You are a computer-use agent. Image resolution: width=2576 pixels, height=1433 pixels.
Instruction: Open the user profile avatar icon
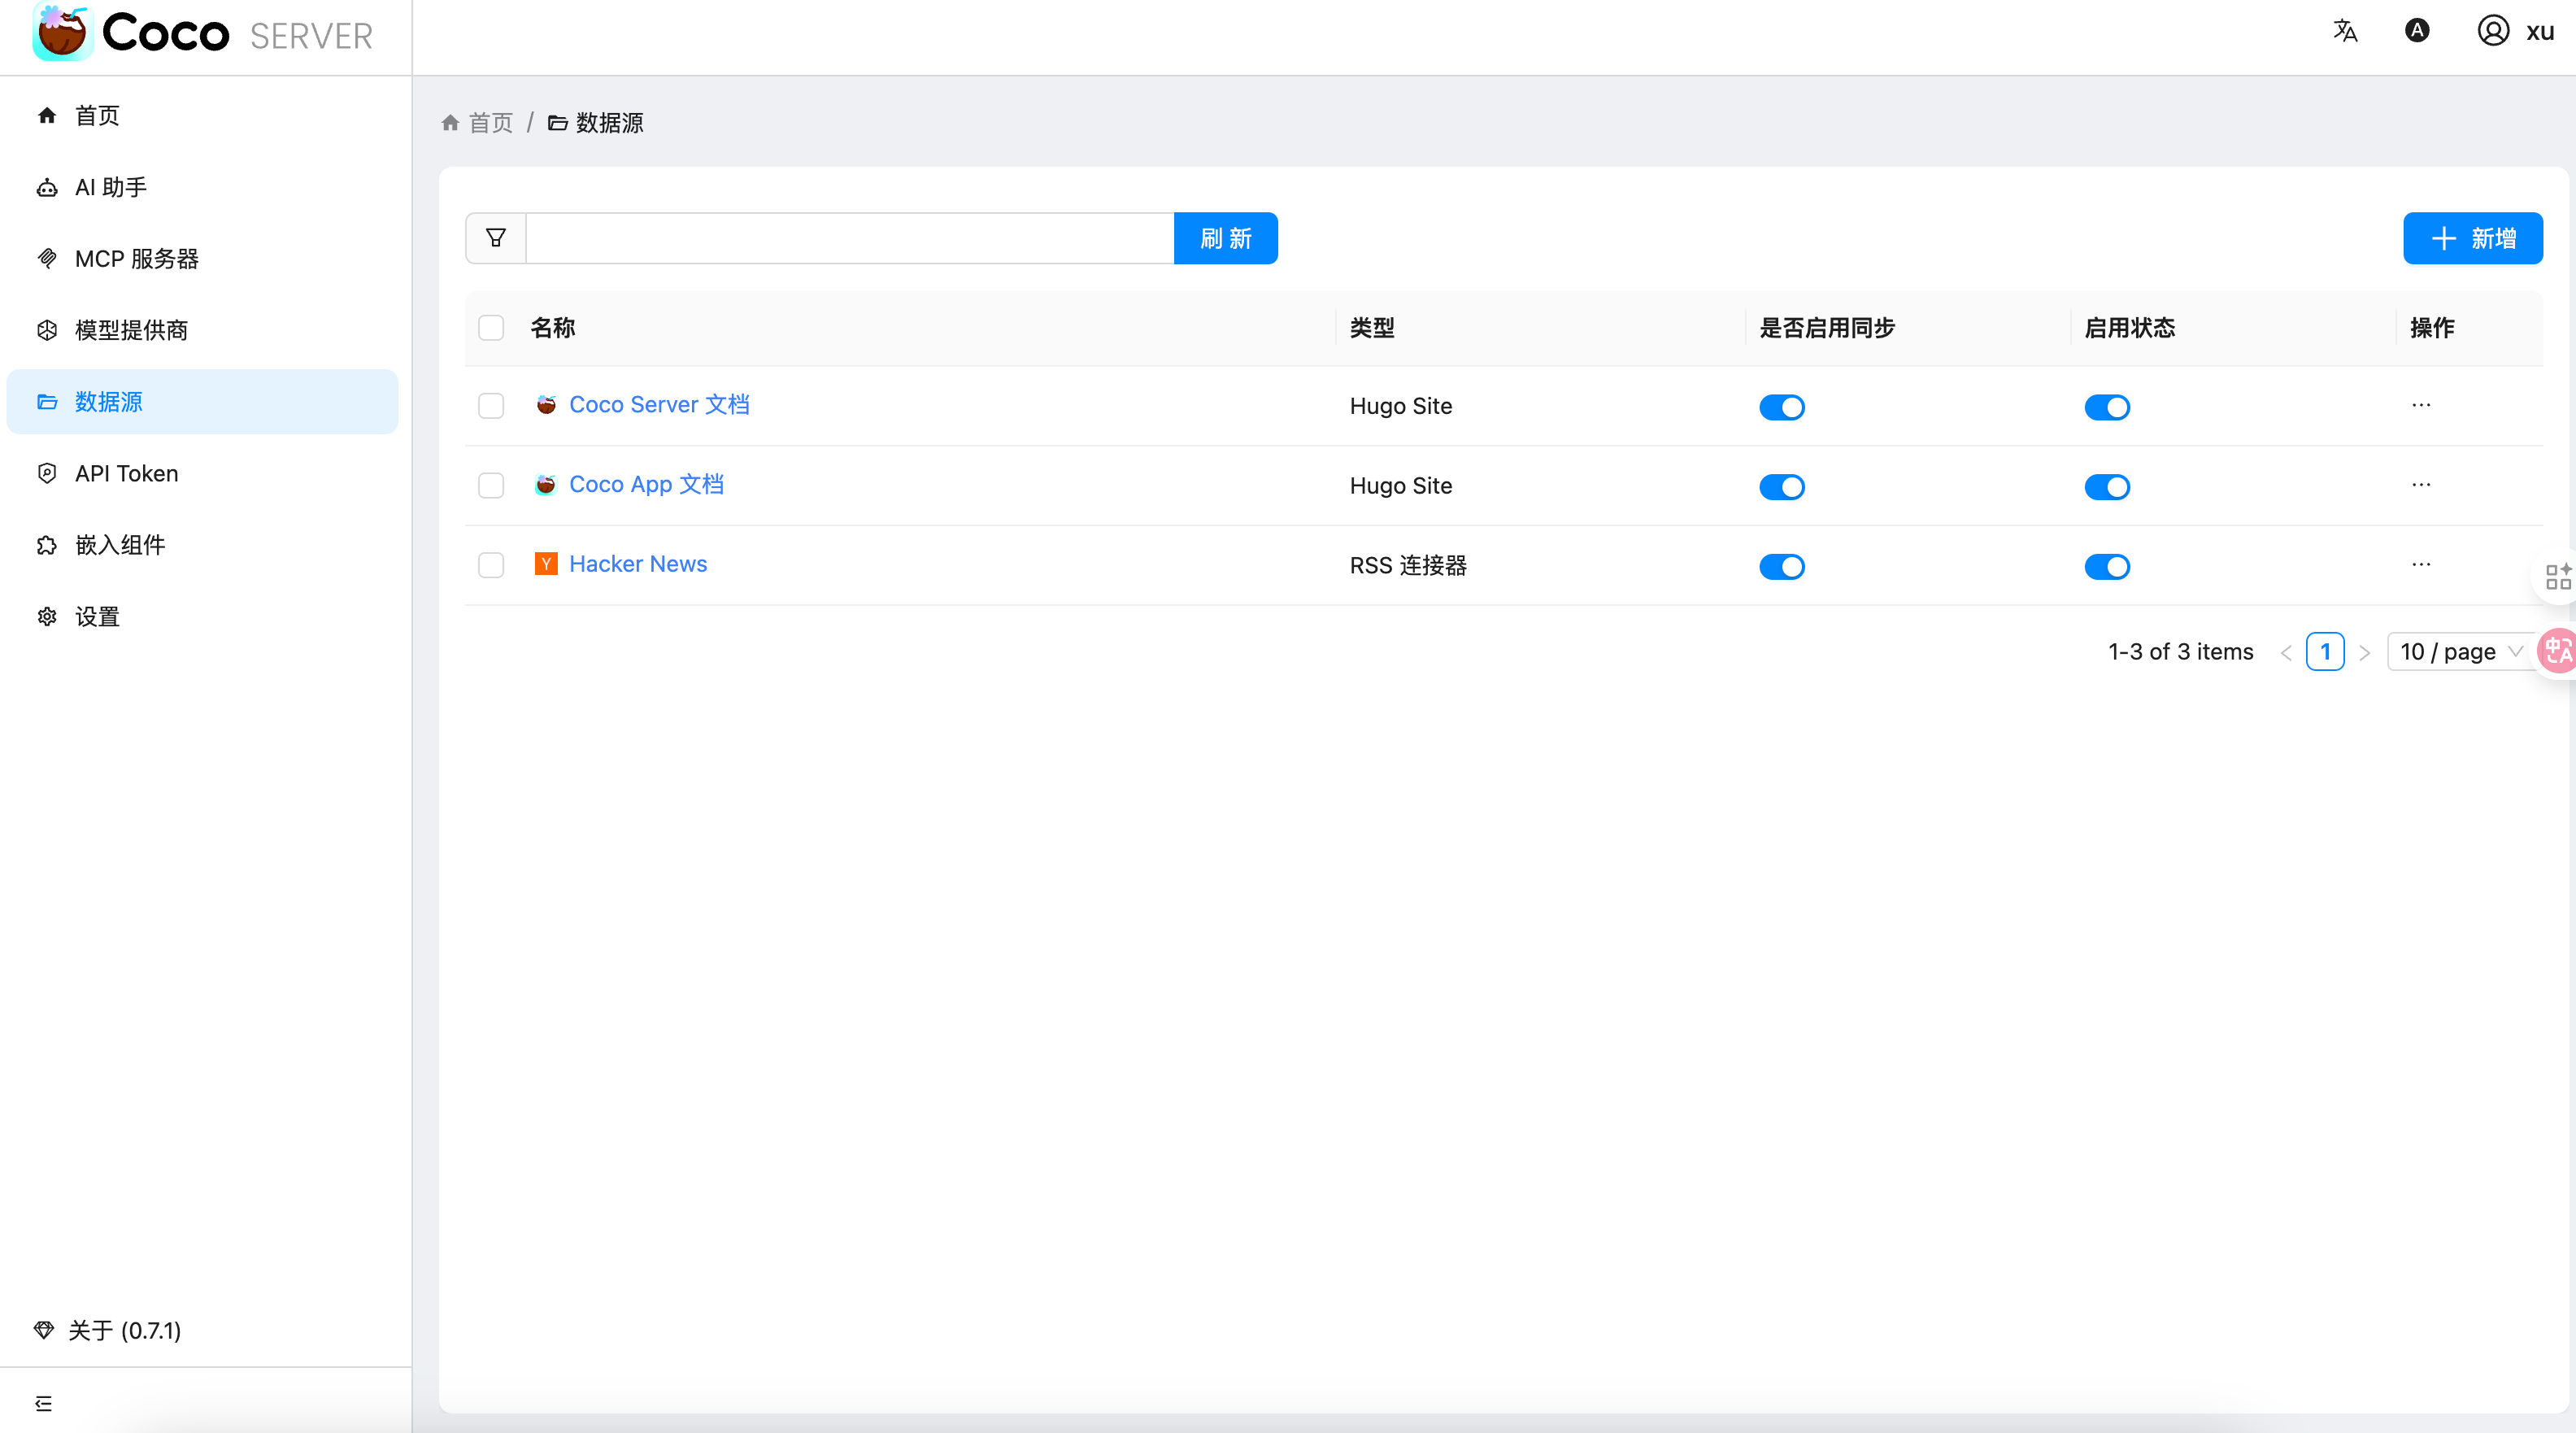pyautogui.click(x=2492, y=31)
